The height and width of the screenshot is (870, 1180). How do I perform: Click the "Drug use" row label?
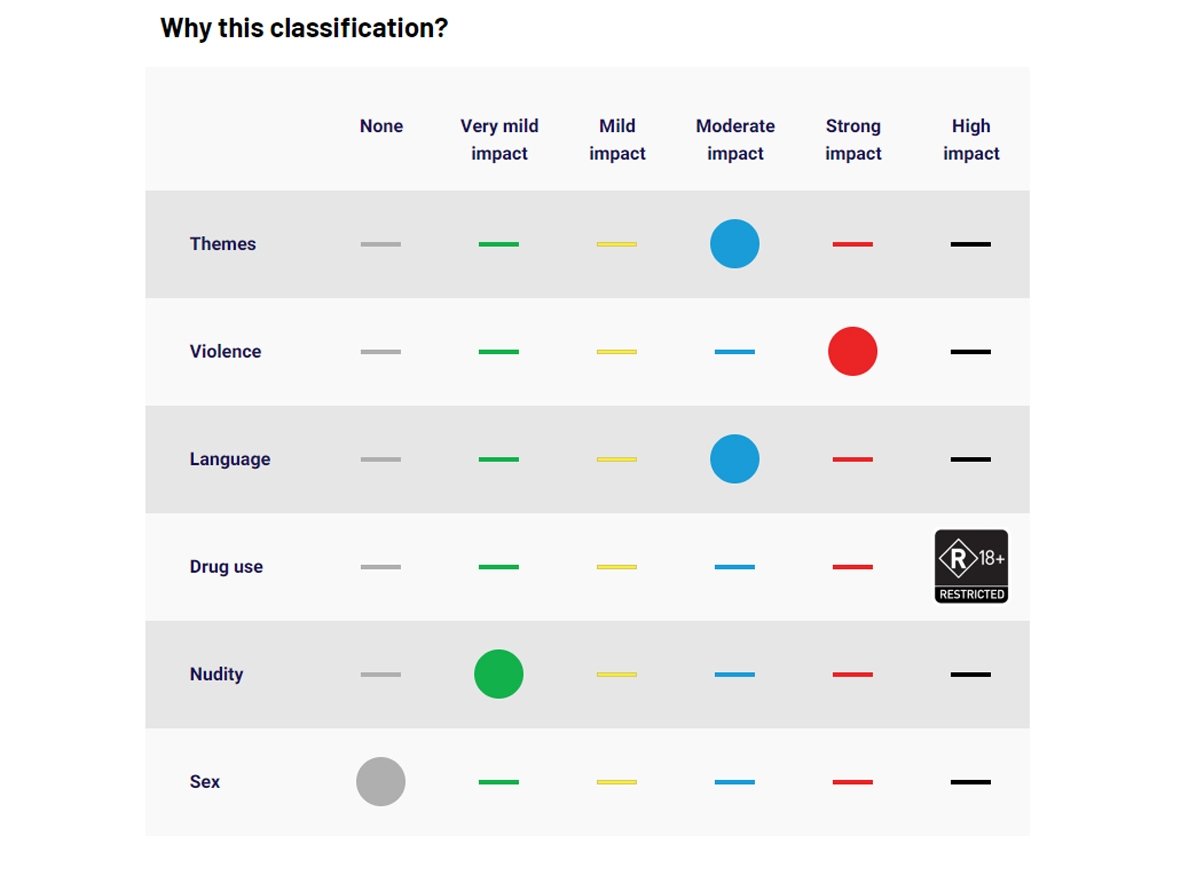pos(226,567)
